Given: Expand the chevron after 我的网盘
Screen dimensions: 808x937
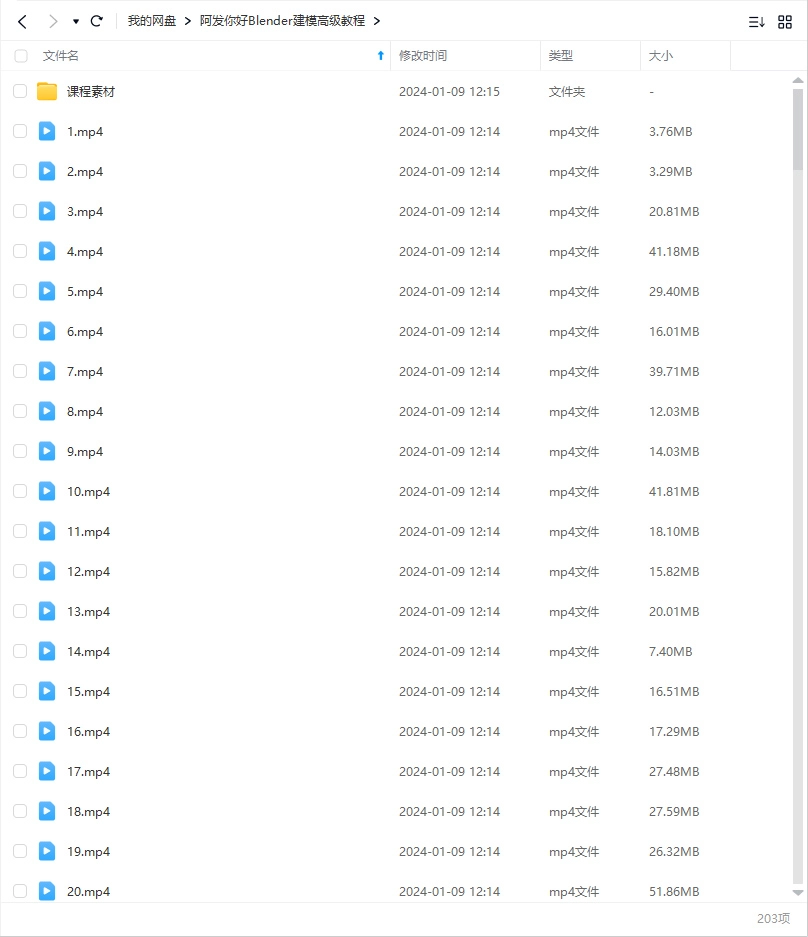Looking at the screenshot, I should 187,21.
